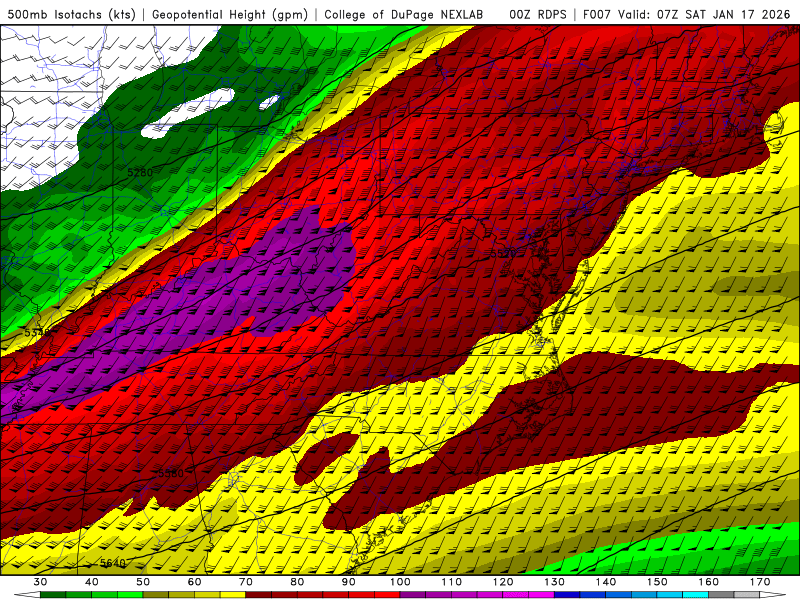Click the dark blue swatch right of 130
This screenshot has width=800, height=600.
tap(567, 595)
